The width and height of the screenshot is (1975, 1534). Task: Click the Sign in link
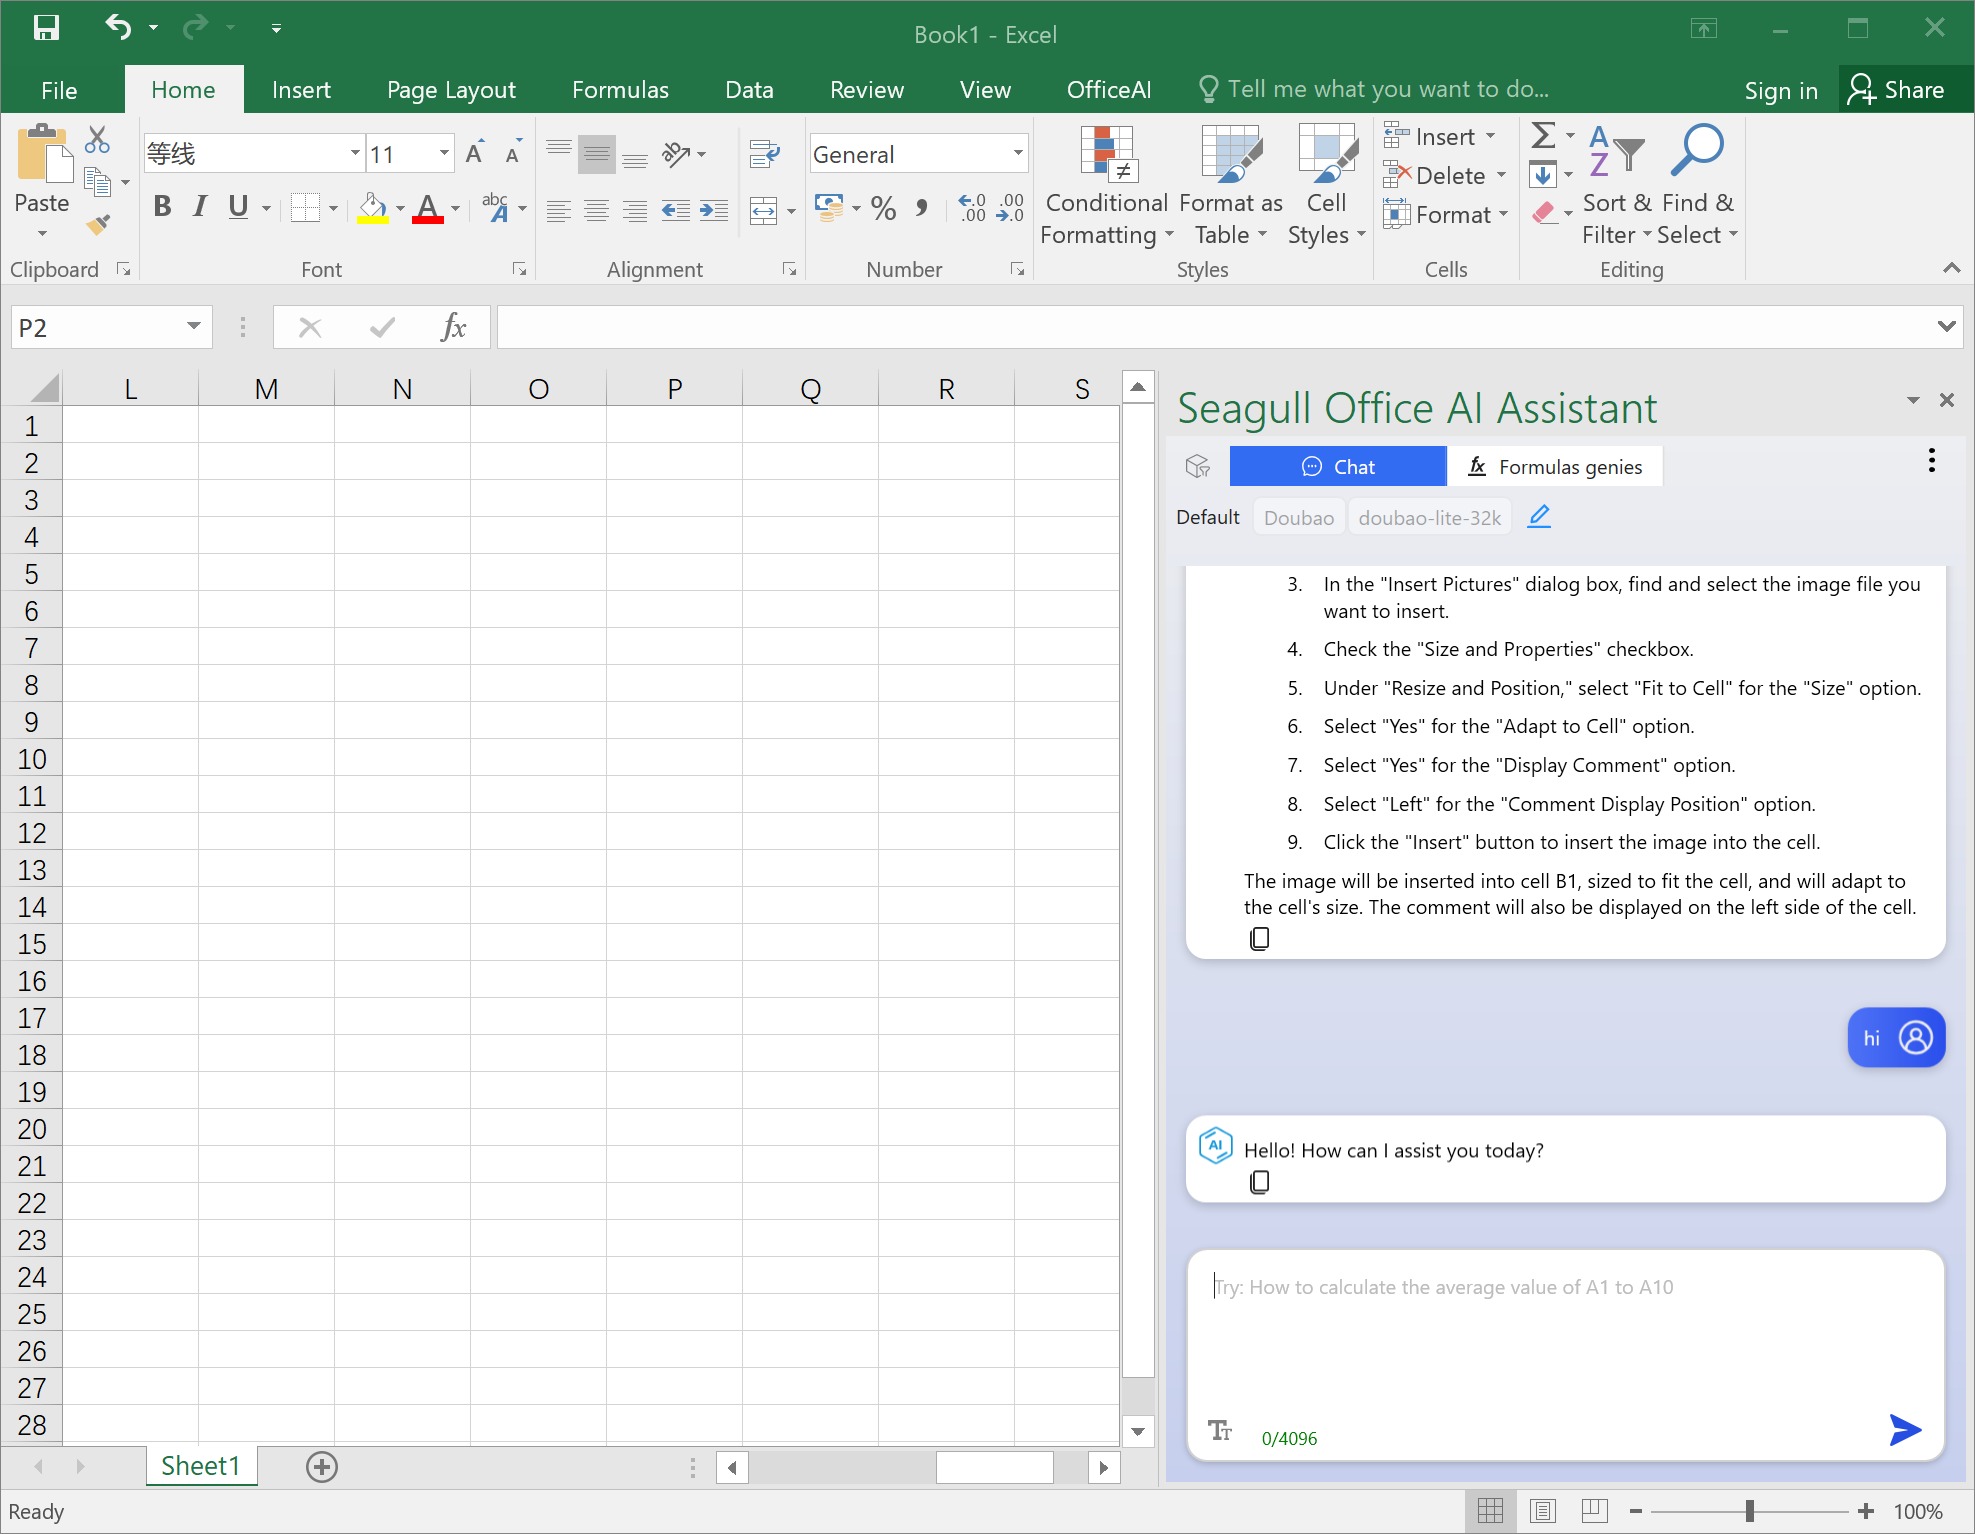pyautogui.click(x=1781, y=90)
